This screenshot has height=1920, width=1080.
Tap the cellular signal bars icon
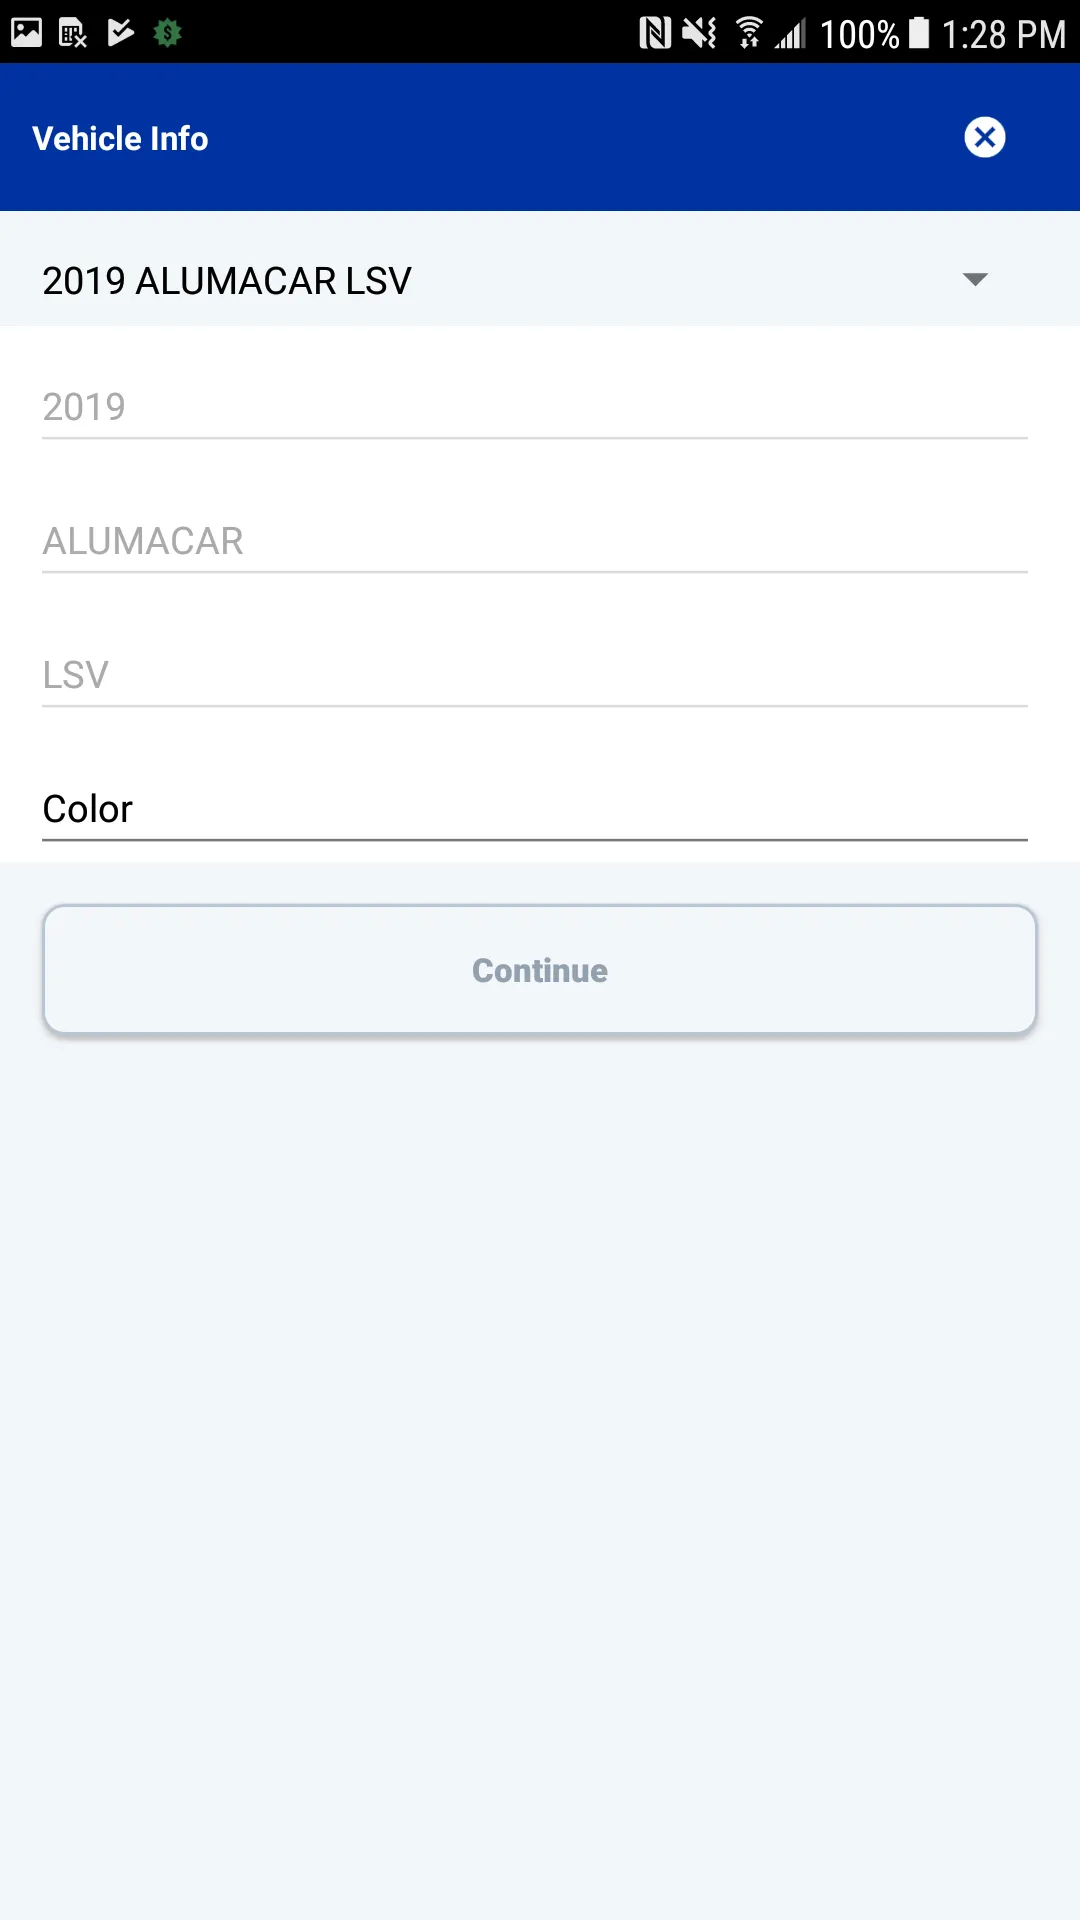[793, 32]
